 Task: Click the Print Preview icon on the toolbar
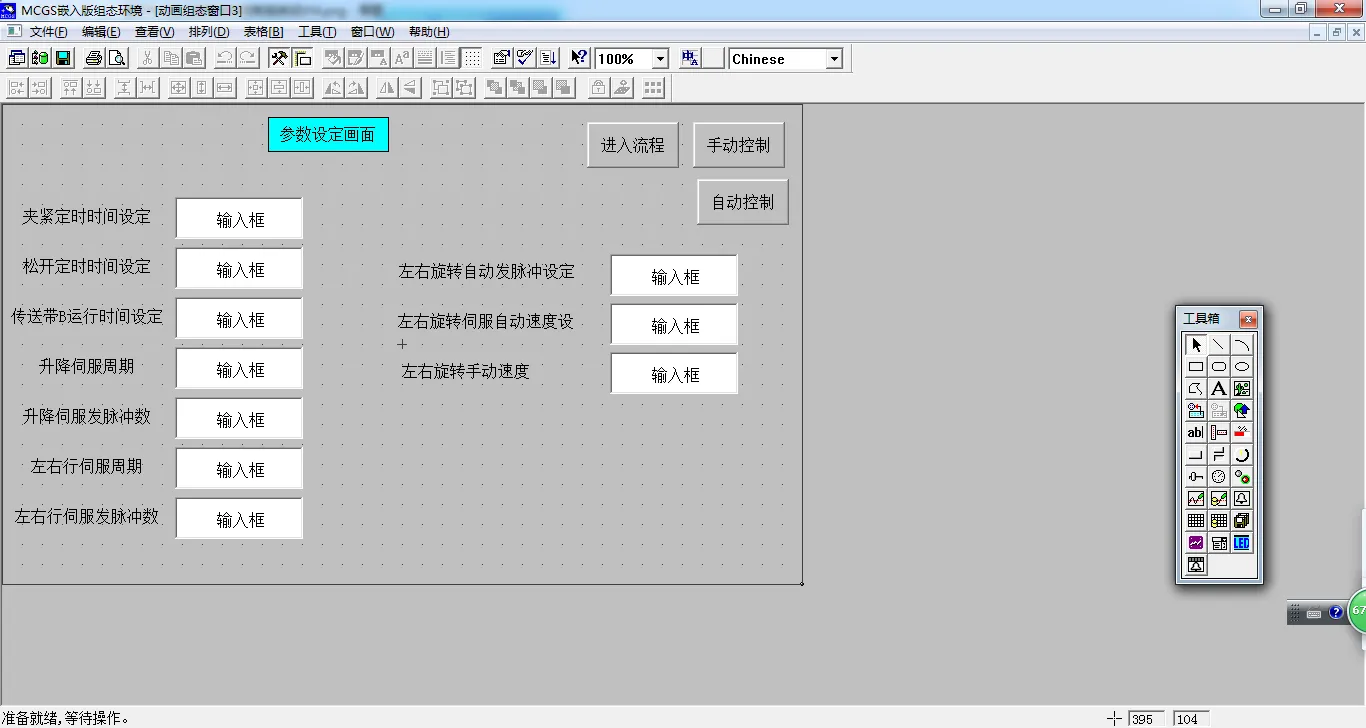[117, 61]
